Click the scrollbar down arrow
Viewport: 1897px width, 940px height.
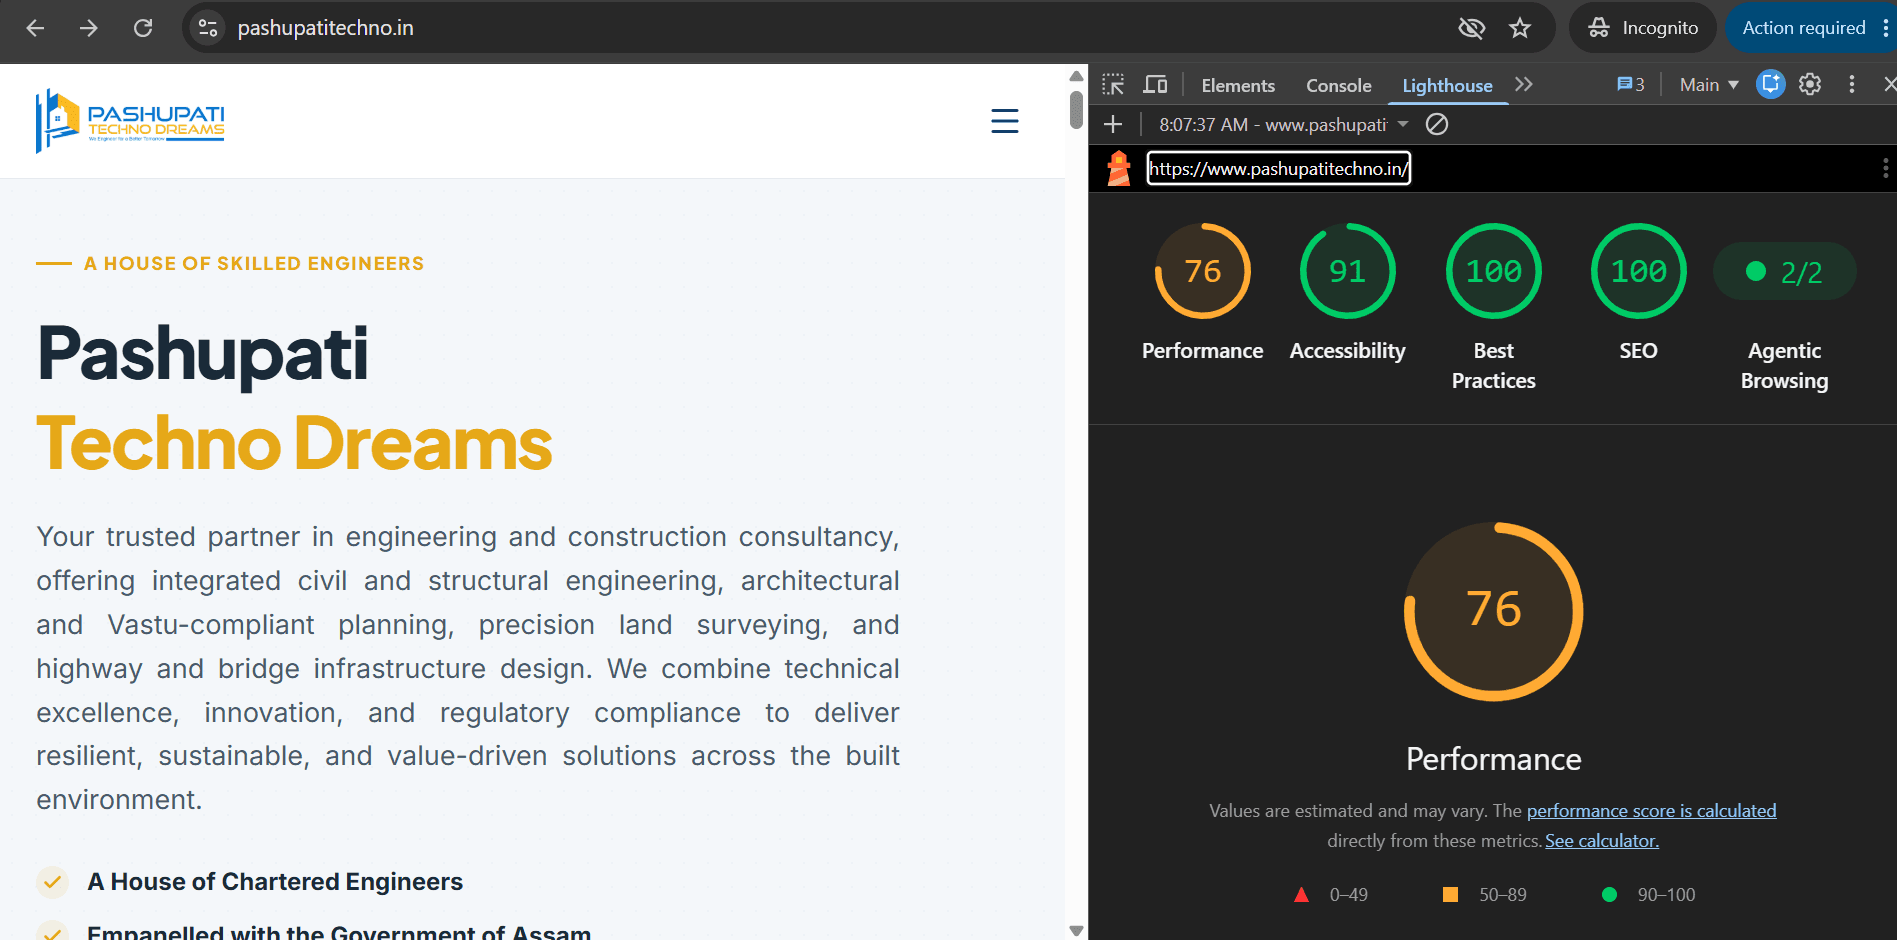pyautogui.click(x=1076, y=930)
